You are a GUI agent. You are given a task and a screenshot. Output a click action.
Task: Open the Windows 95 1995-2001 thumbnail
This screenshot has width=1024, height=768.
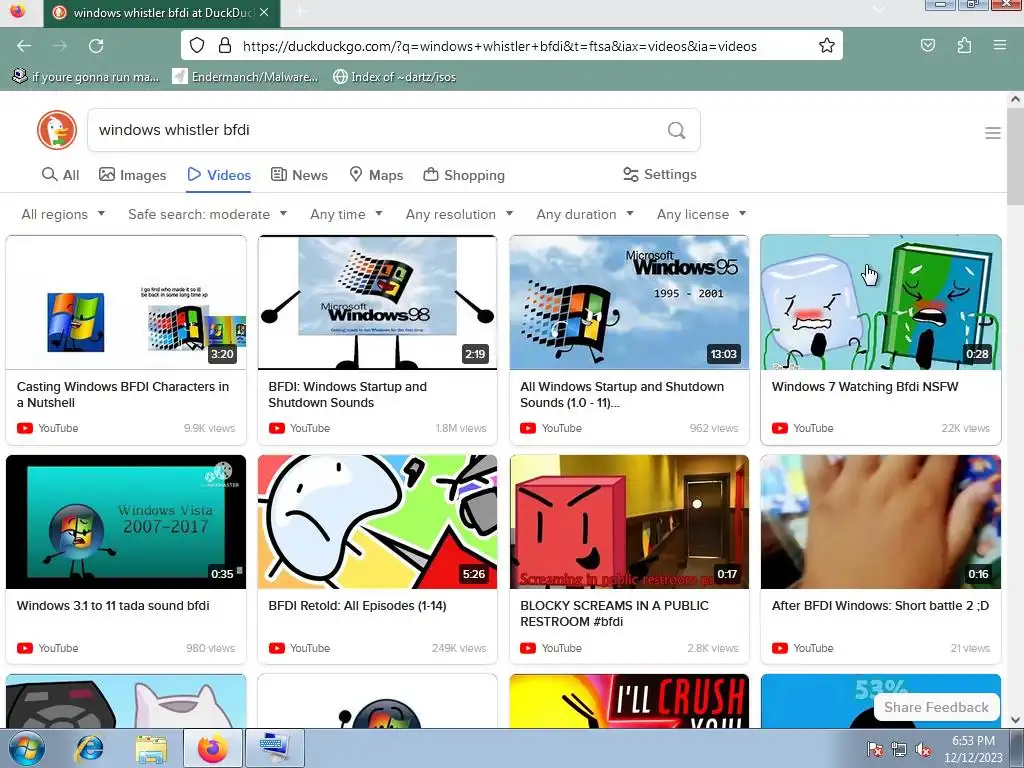click(x=629, y=303)
